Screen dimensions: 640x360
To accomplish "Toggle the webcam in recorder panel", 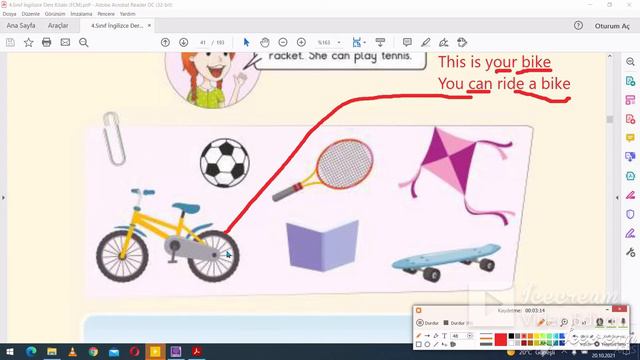I will [600, 322].
